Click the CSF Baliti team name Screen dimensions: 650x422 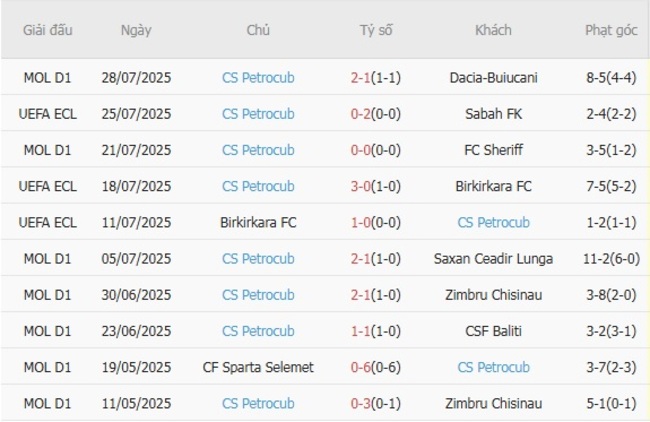tap(493, 331)
